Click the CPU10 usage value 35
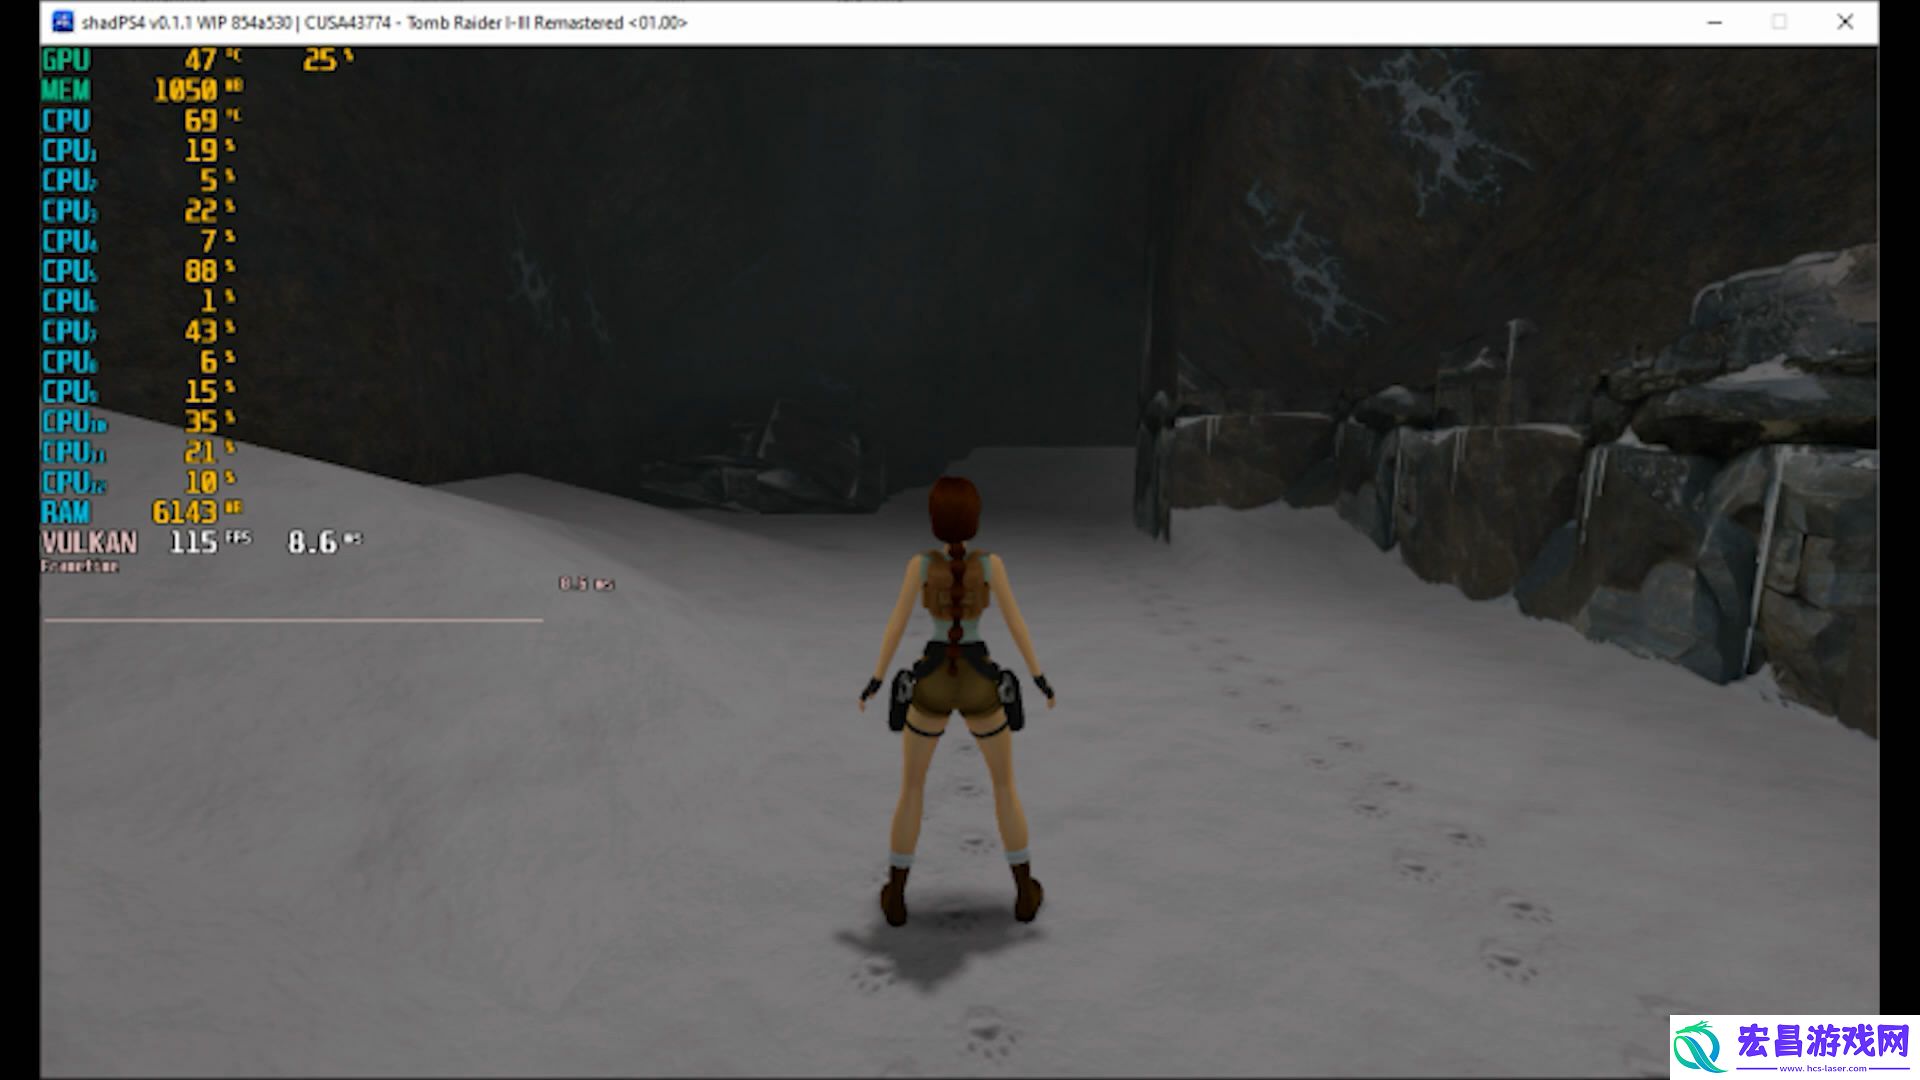The image size is (1920, 1080). tap(200, 422)
